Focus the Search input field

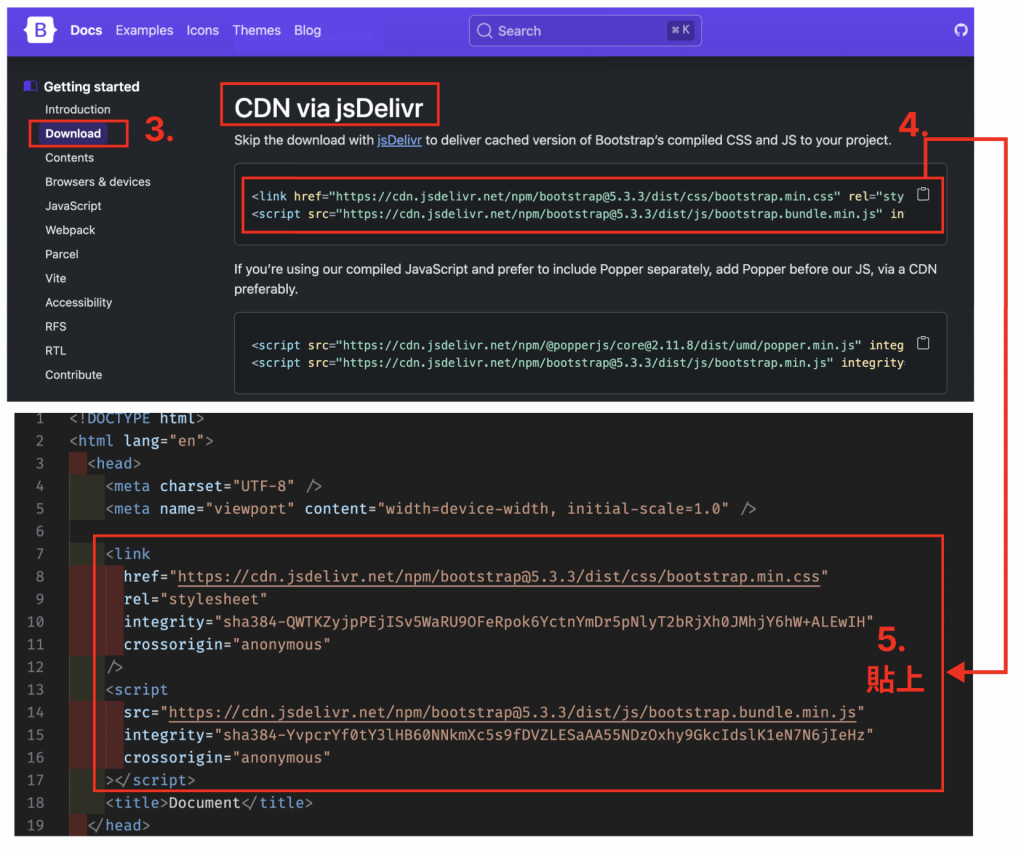585,31
